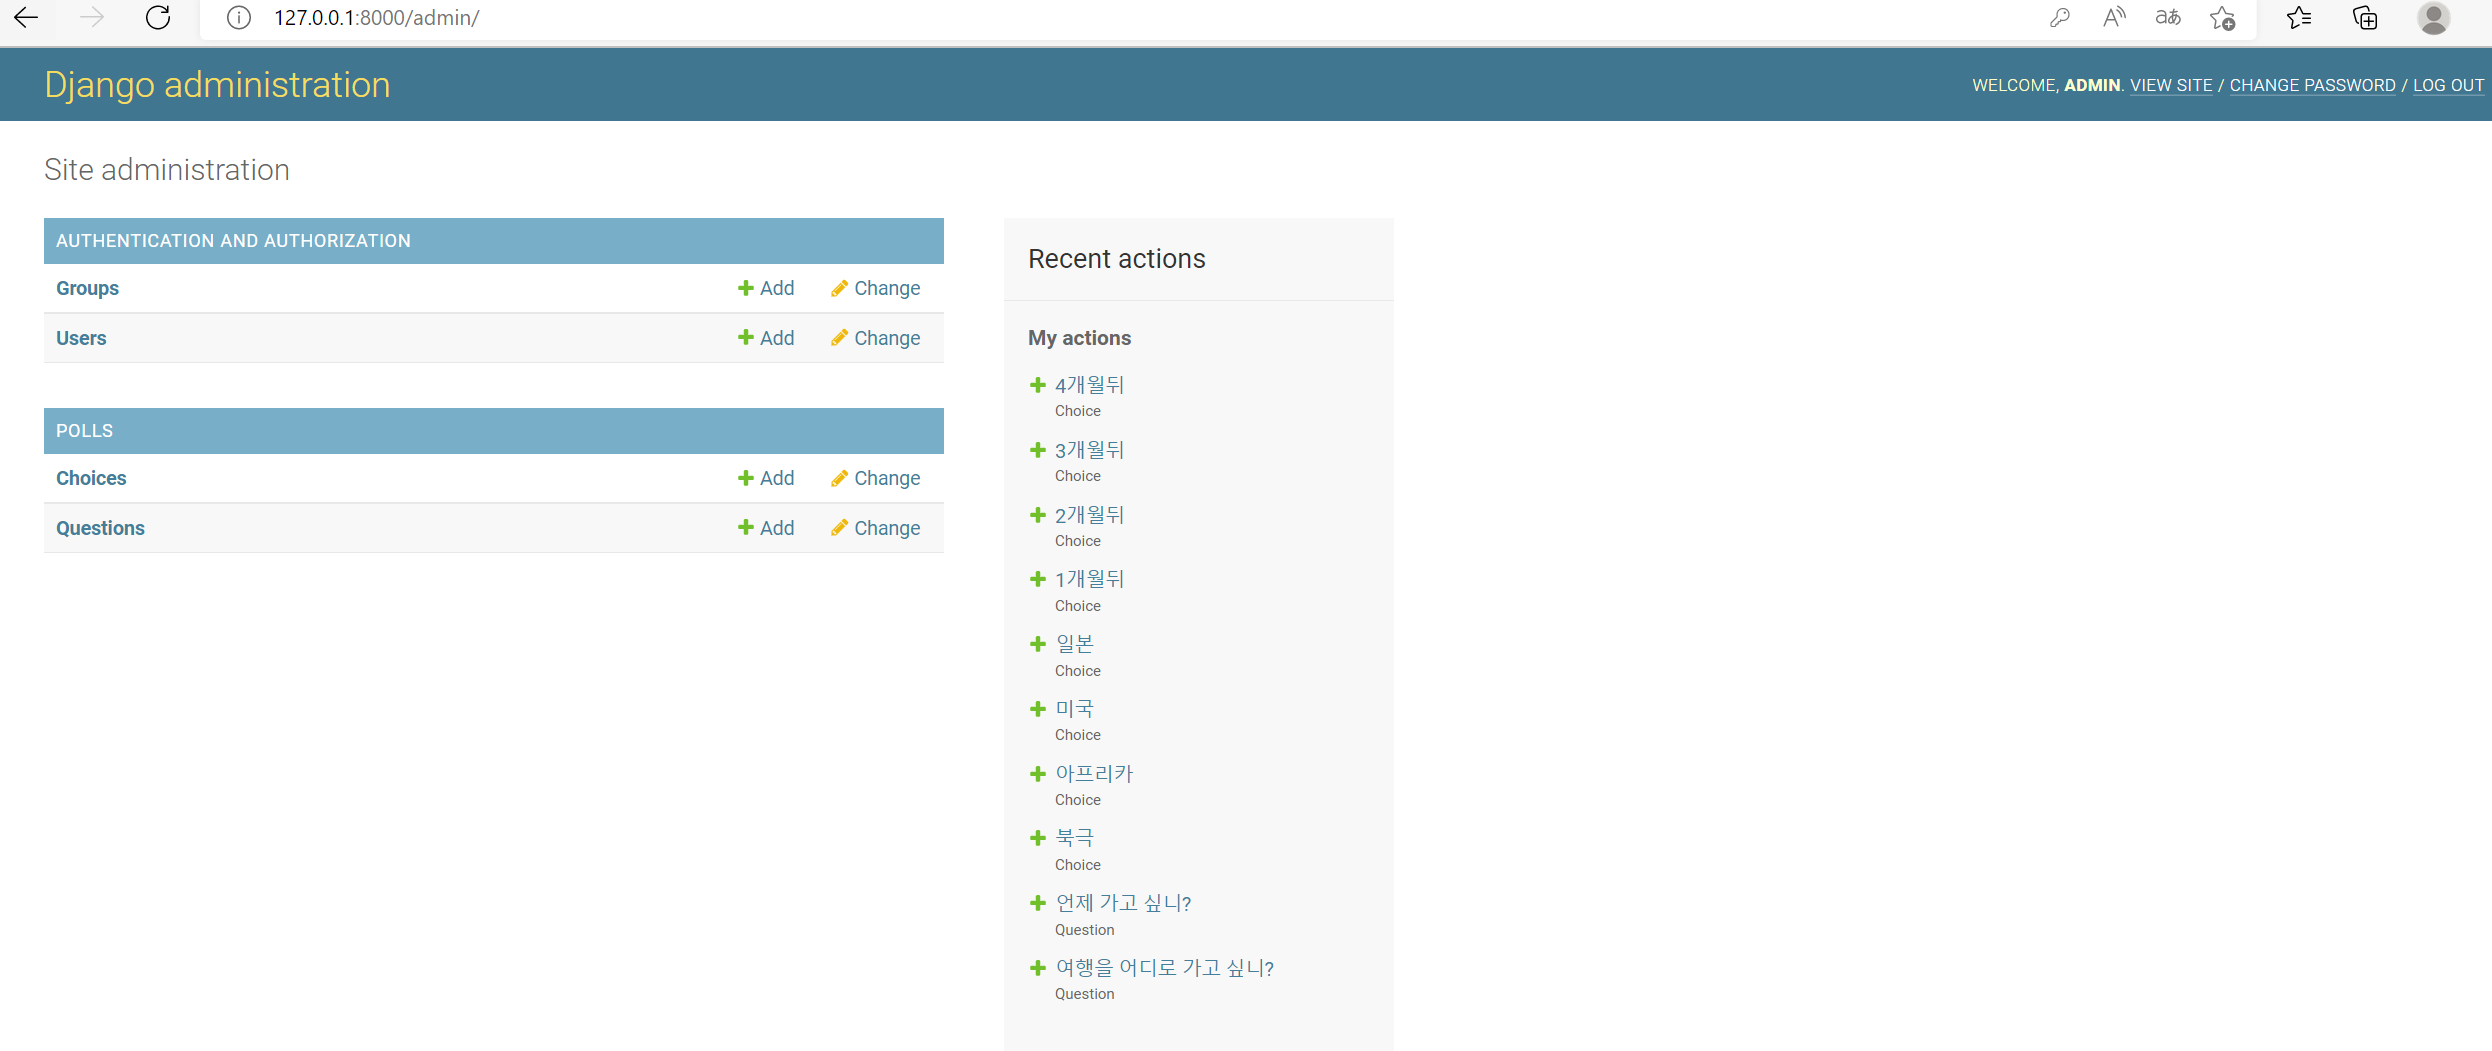This screenshot has height=1051, width=2492.
Task: View site information icon in address bar
Action: tap(238, 18)
